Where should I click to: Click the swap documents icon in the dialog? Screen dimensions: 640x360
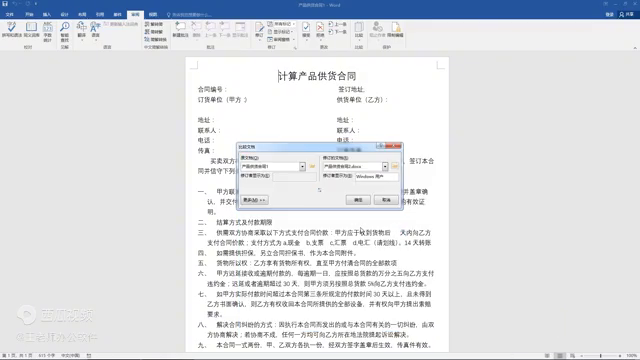[x=319, y=190]
